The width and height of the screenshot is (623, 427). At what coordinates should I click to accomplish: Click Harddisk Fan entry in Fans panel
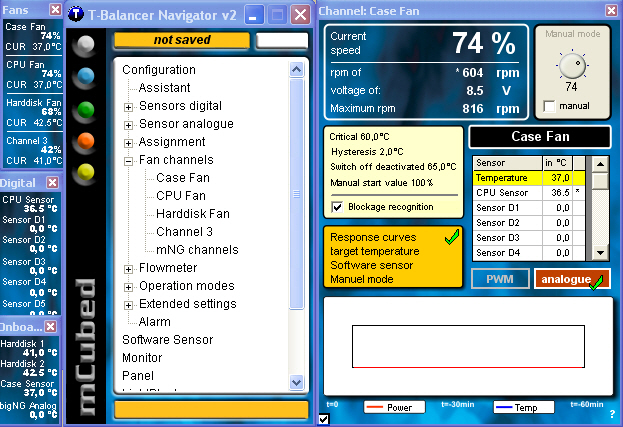click(x=33, y=113)
